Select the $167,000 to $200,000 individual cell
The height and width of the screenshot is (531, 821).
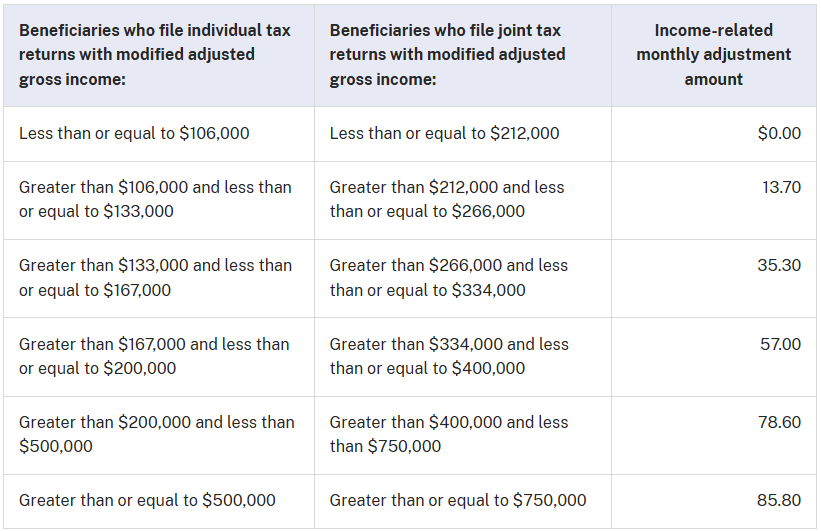point(154,356)
